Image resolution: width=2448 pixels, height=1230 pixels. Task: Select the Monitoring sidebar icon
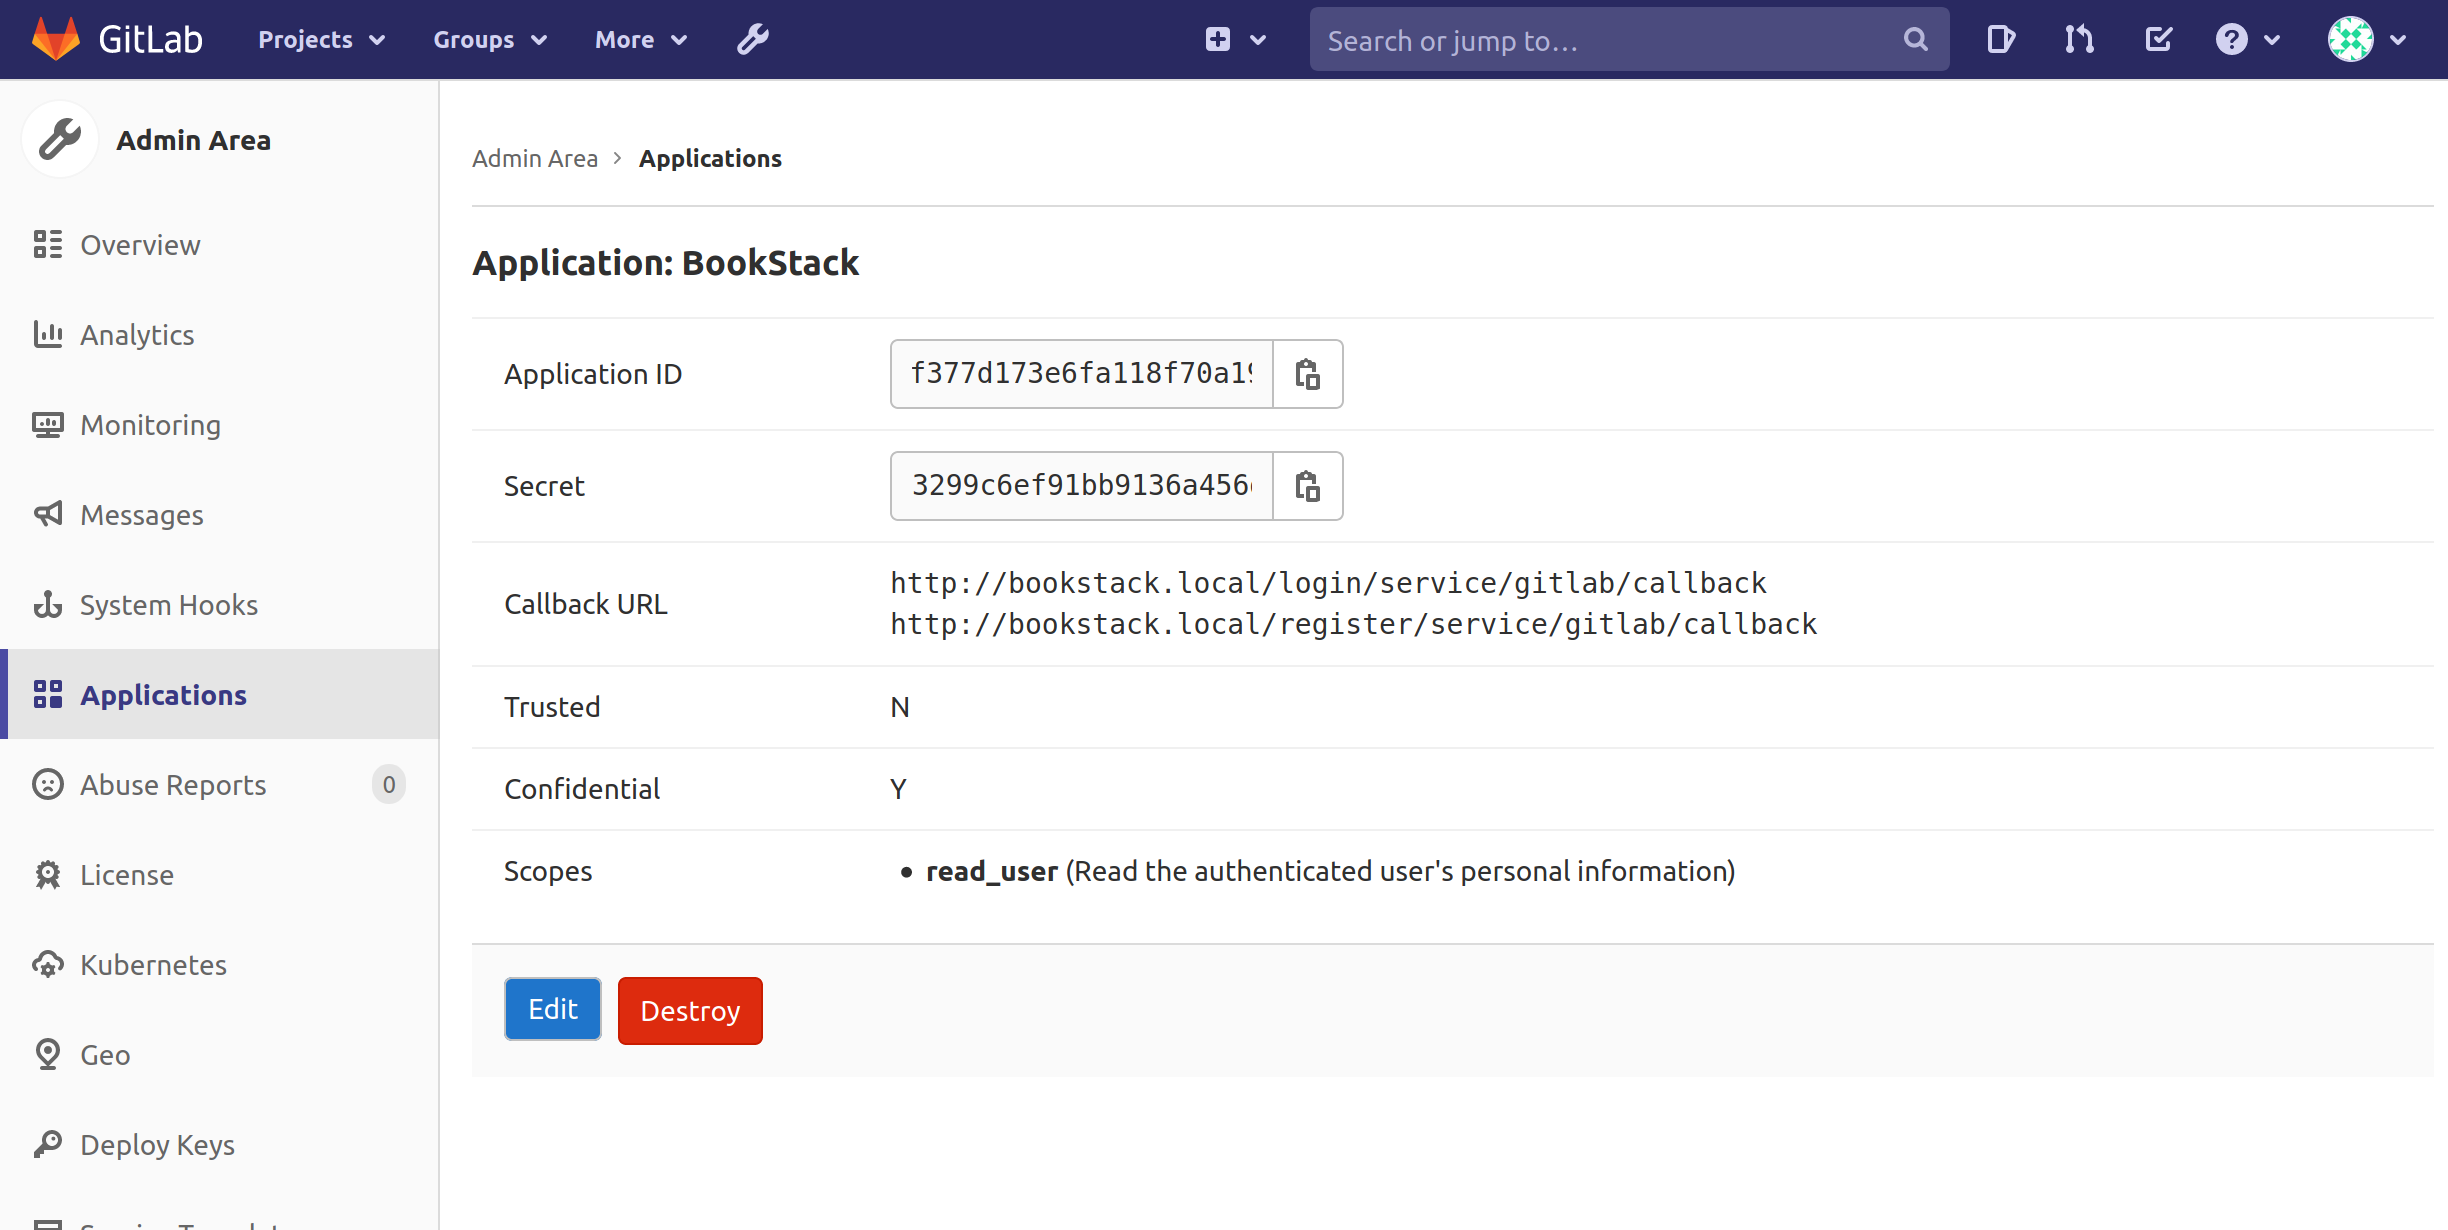click(47, 424)
